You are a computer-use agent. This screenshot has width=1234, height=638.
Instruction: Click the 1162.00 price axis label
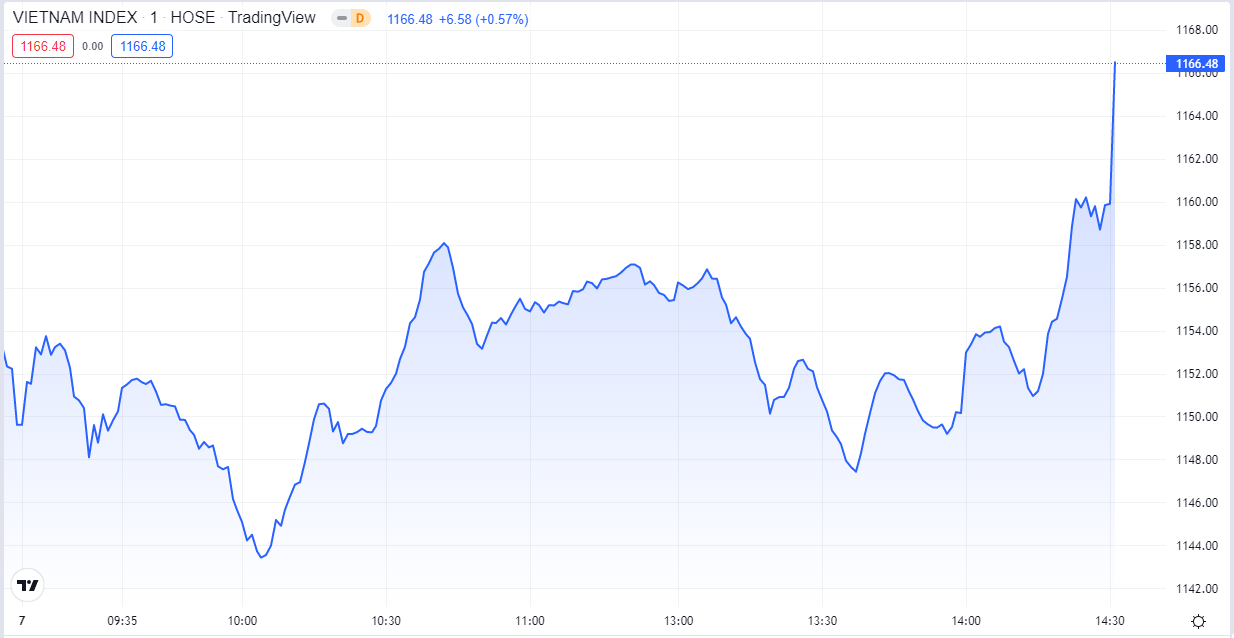(1197, 159)
